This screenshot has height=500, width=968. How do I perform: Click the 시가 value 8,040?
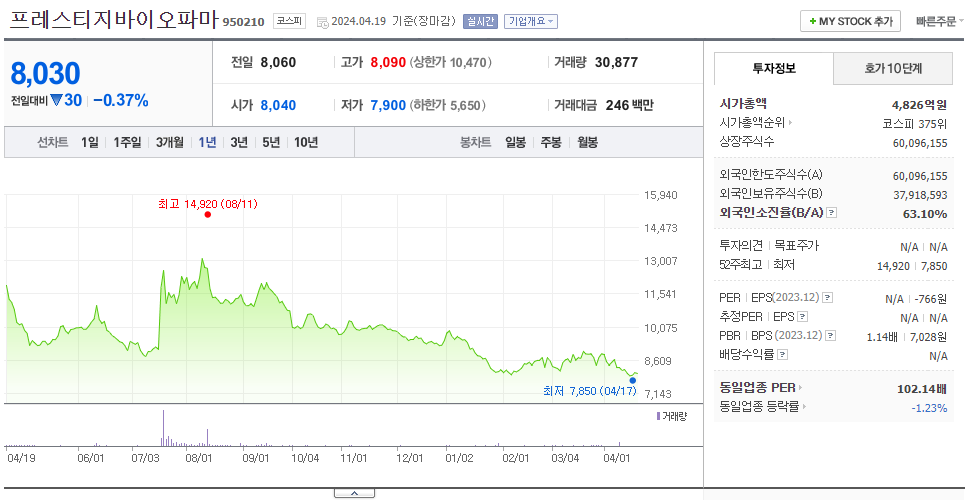(278, 106)
